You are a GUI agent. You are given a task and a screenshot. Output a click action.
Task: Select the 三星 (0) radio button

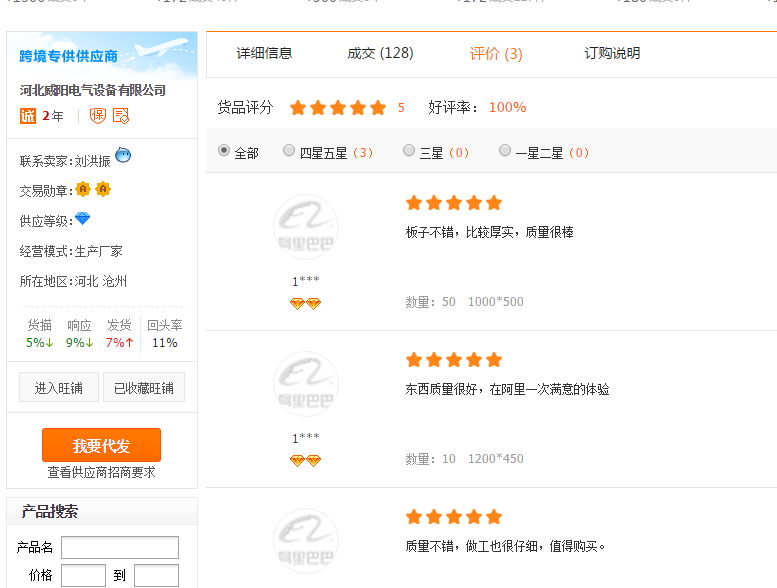pos(409,150)
